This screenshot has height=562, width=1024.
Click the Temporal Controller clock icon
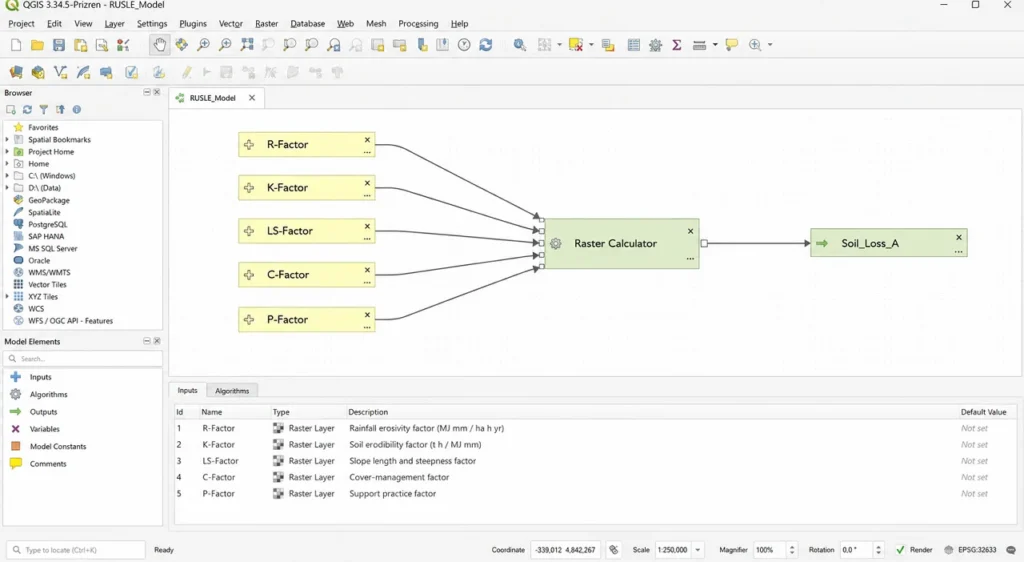click(x=464, y=45)
